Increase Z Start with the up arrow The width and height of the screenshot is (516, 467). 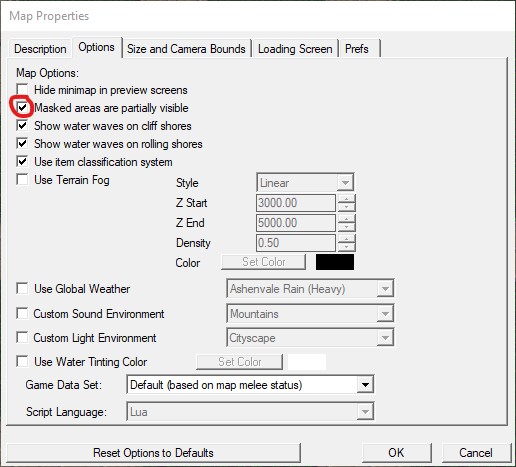point(347,199)
